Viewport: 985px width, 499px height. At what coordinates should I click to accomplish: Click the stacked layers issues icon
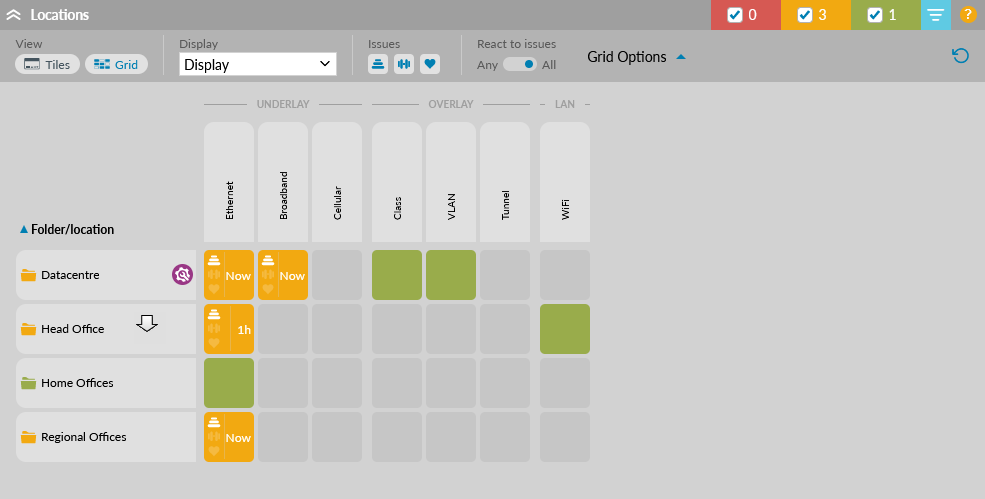[x=378, y=64]
